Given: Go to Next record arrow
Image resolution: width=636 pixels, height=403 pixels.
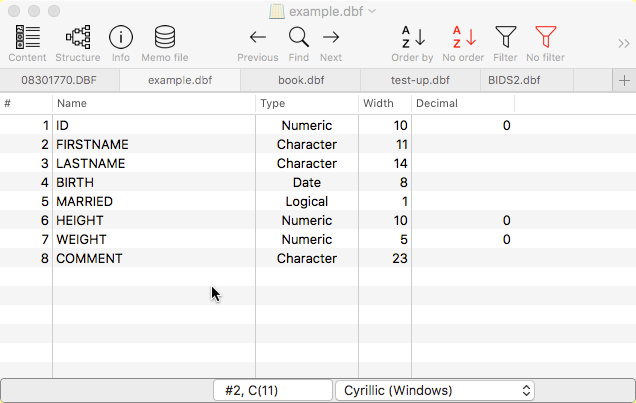Looking at the screenshot, I should pyautogui.click(x=331, y=38).
